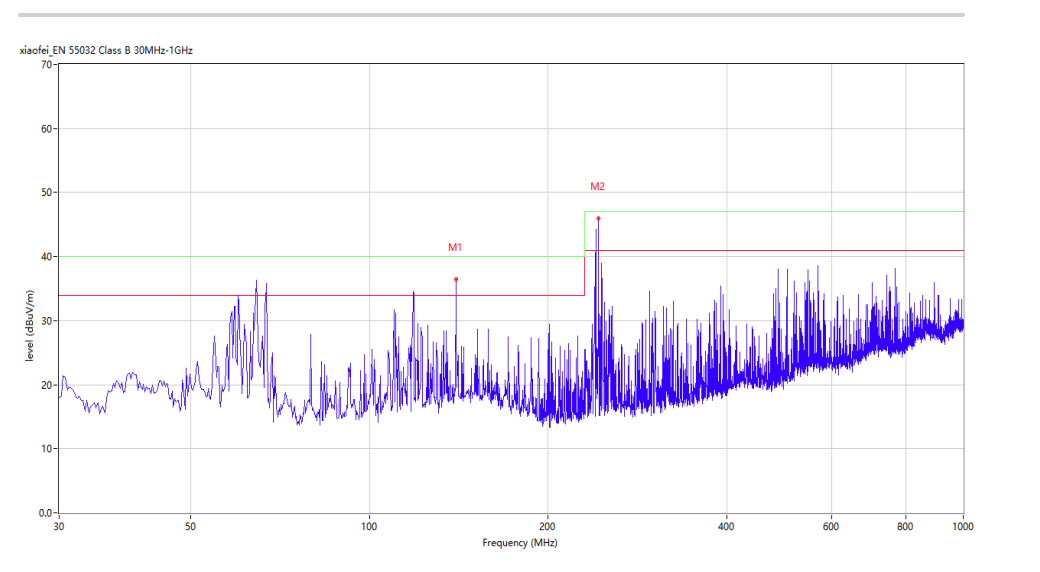The image size is (1040, 572).
Task: Click the gray horizontal bar above chart
Action: click(492, 15)
